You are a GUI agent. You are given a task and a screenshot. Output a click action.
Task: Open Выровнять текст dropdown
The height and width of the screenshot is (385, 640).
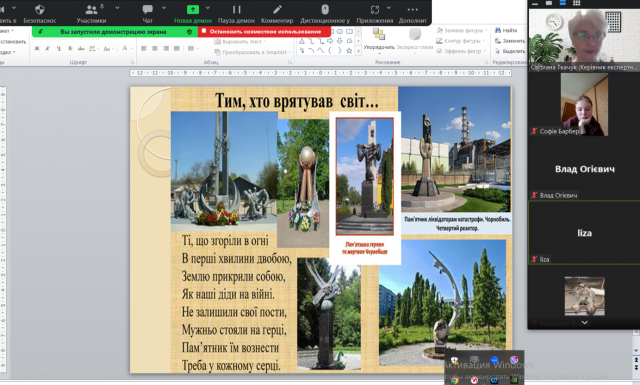click(240, 42)
